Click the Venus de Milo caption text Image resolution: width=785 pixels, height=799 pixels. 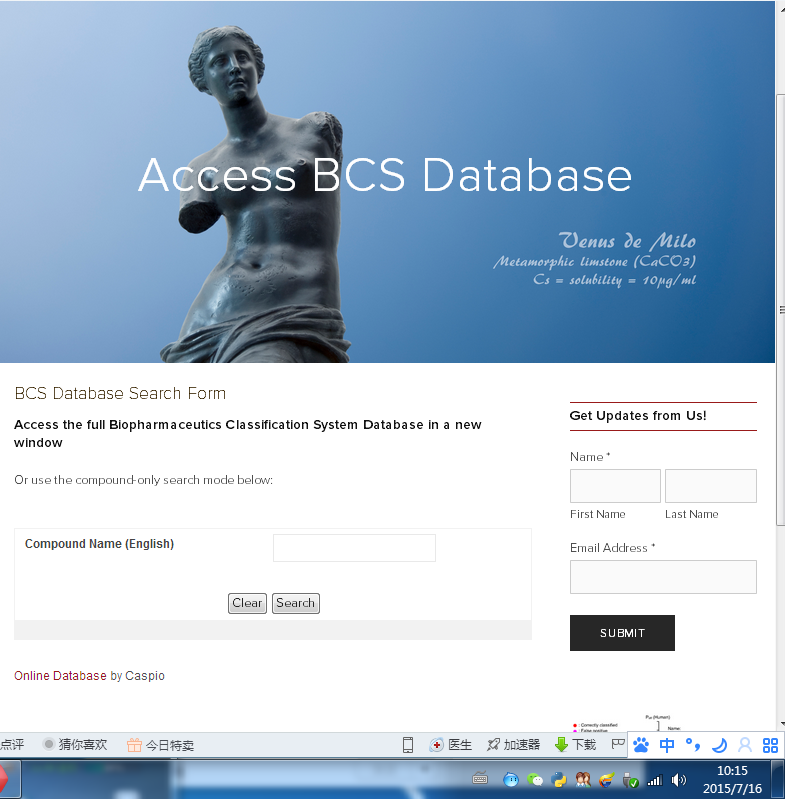[627, 241]
